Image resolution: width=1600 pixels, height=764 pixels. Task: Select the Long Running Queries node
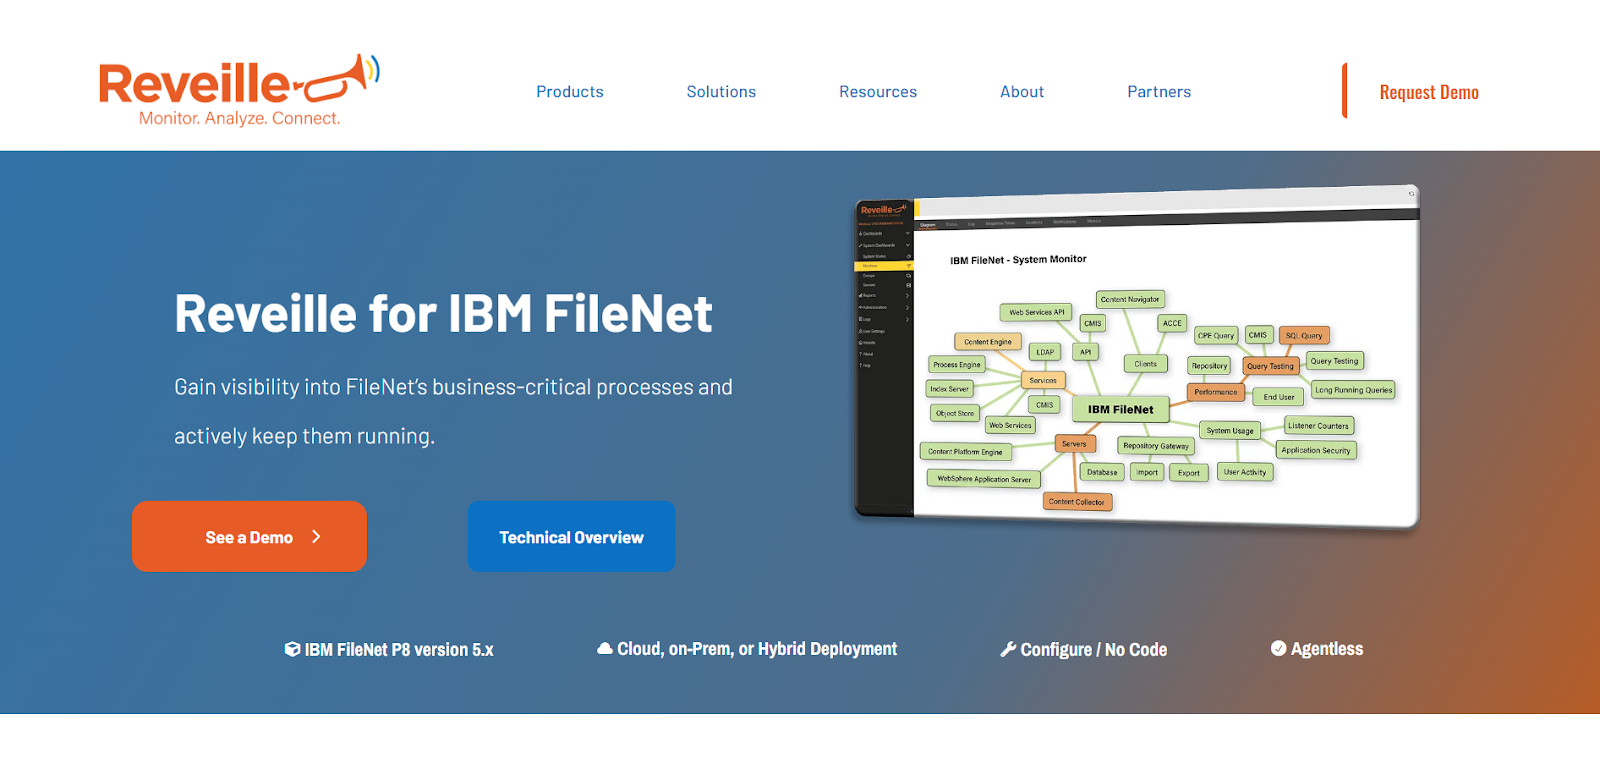click(x=1353, y=390)
